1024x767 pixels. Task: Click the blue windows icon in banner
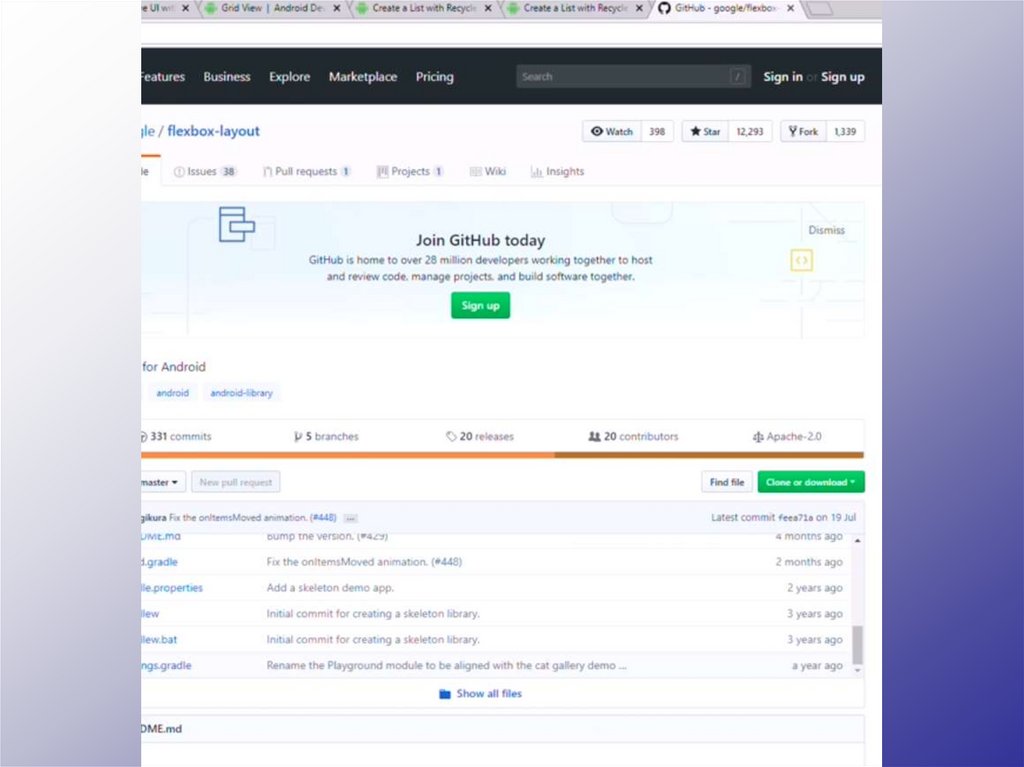[236, 224]
